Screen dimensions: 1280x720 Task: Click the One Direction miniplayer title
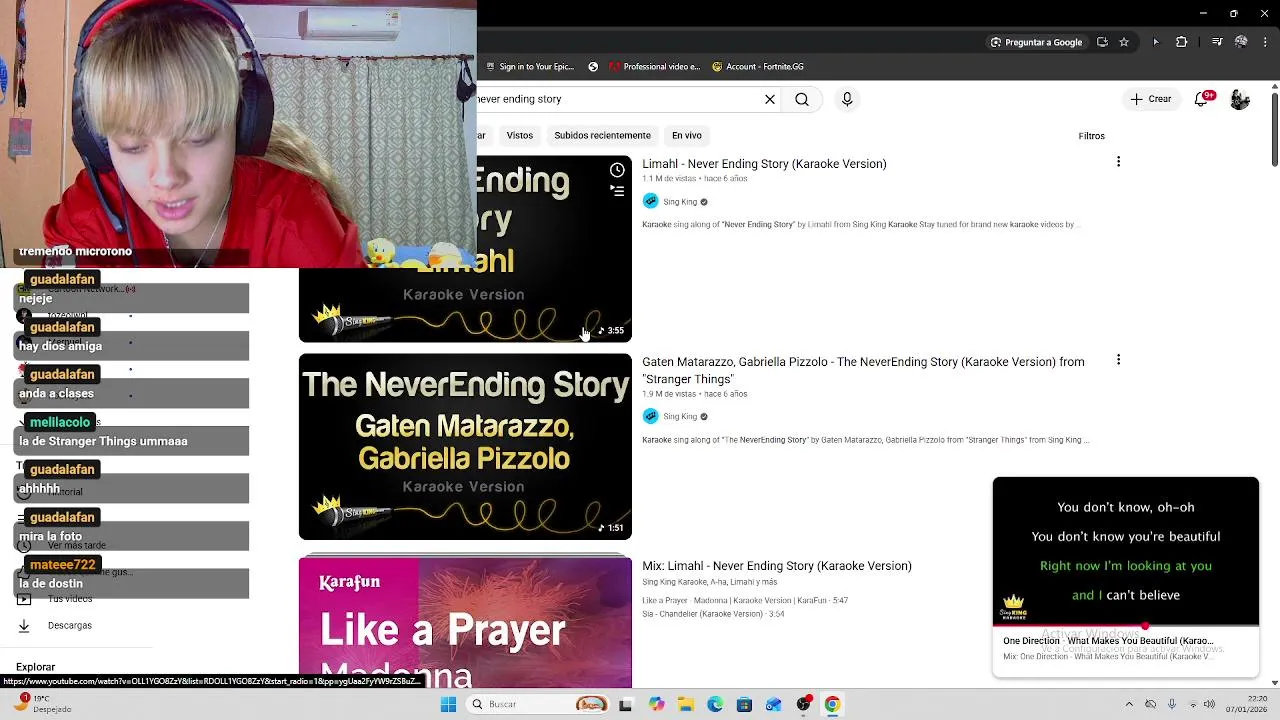coord(1108,641)
